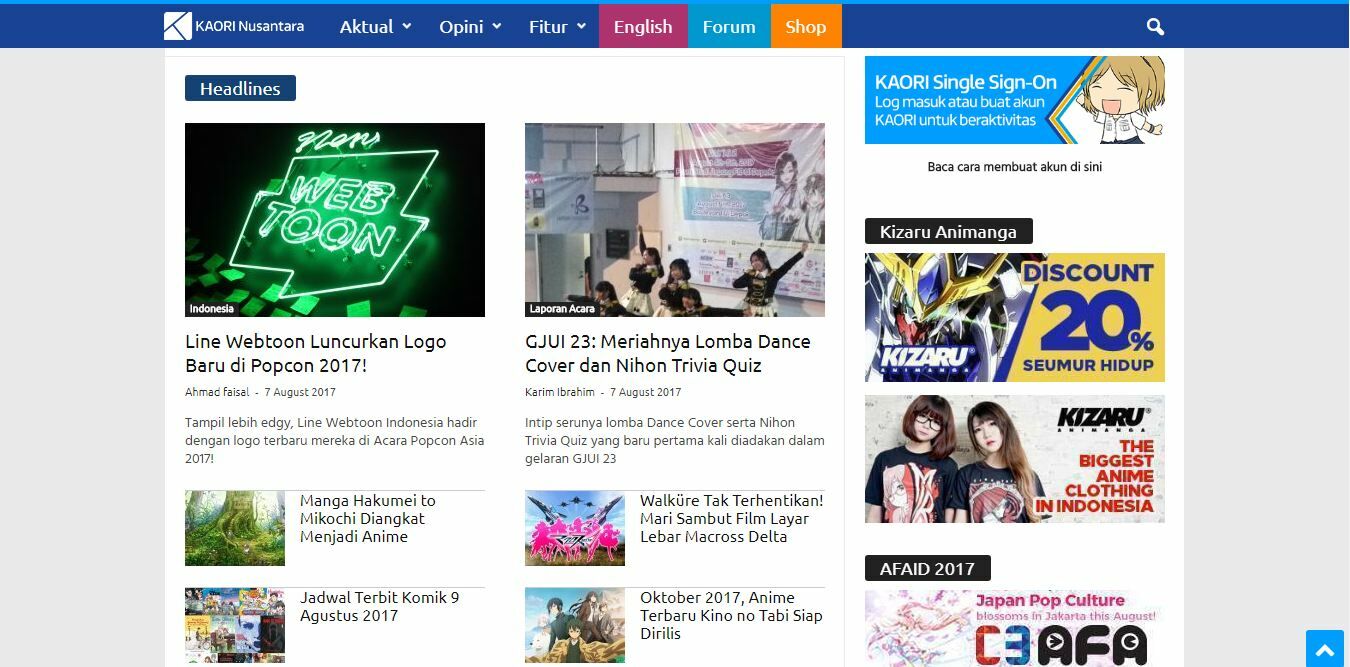Open the C3 AFA Japan Pop Culture banner
This screenshot has width=1350, height=667.
(x=1015, y=628)
